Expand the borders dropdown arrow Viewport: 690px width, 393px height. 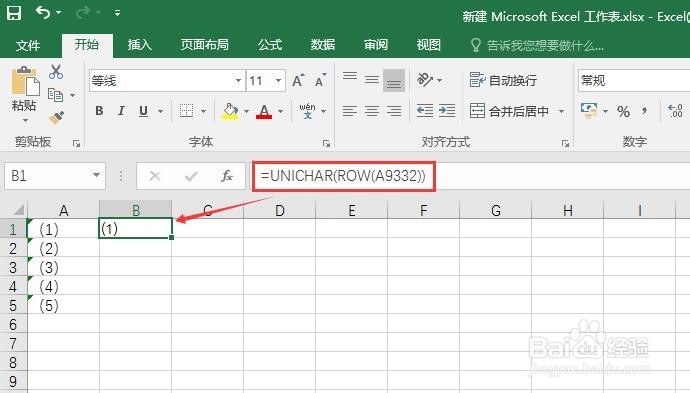(203, 111)
